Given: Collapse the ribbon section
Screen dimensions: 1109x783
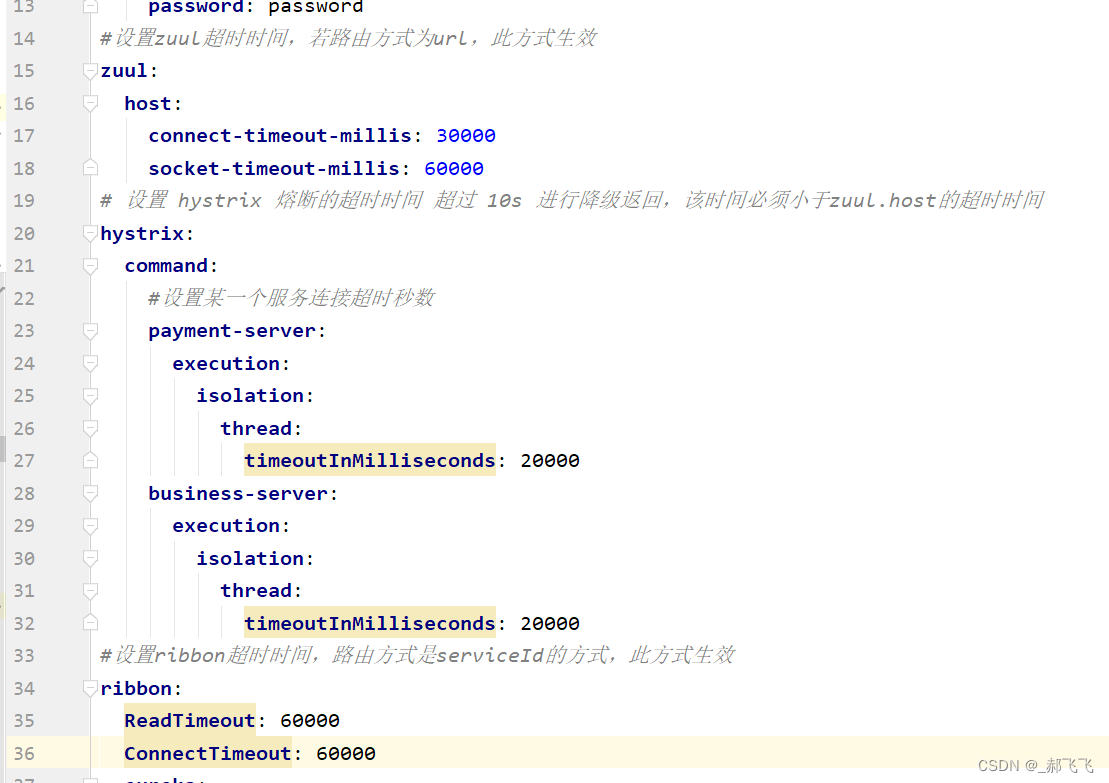Looking at the screenshot, I should click(x=90, y=688).
